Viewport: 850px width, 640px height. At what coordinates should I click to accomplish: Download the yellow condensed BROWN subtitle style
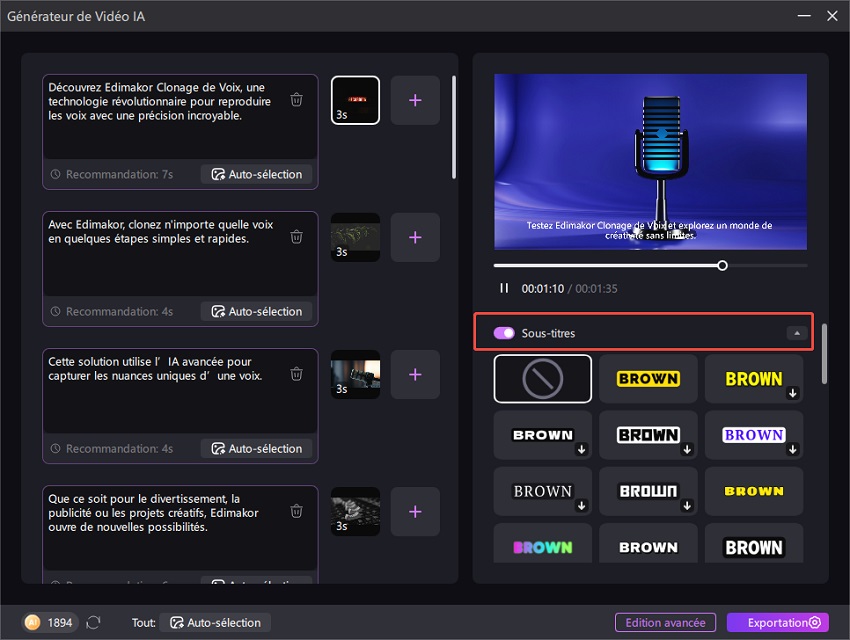click(793, 393)
